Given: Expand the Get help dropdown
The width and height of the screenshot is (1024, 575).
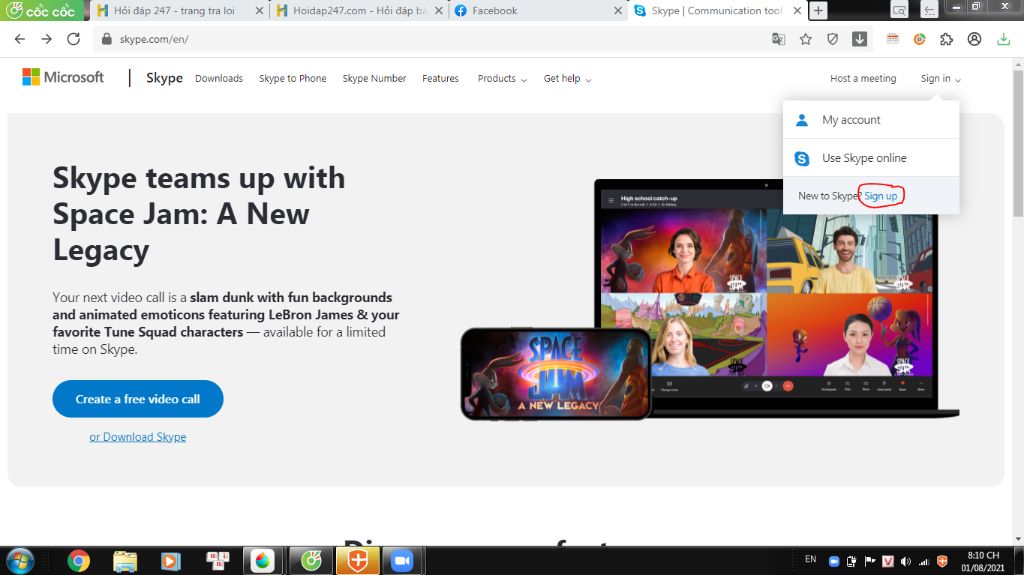Looking at the screenshot, I should click(567, 79).
